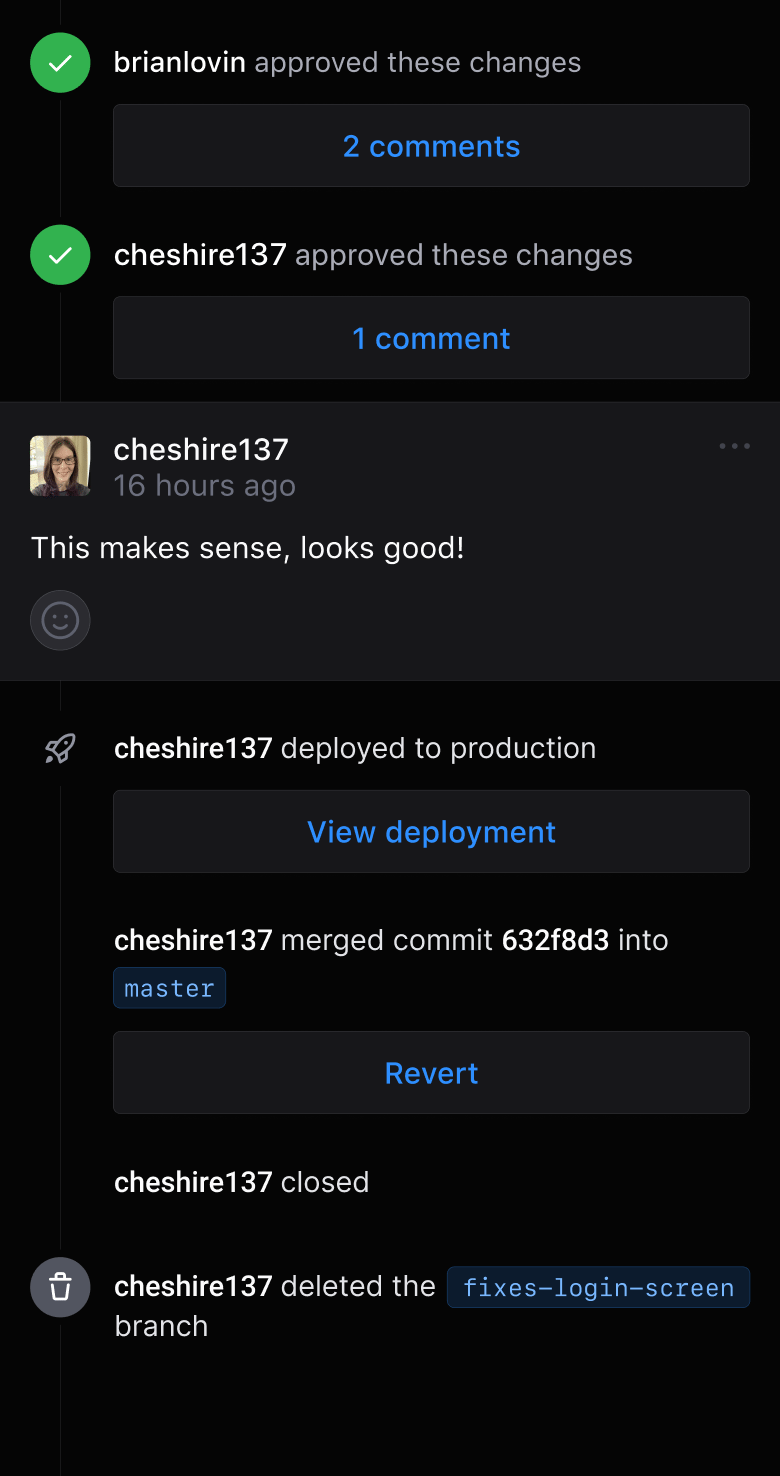Open the fixes-login-screen branch label
Image resolution: width=780 pixels, height=1476 pixels.
tap(598, 1287)
